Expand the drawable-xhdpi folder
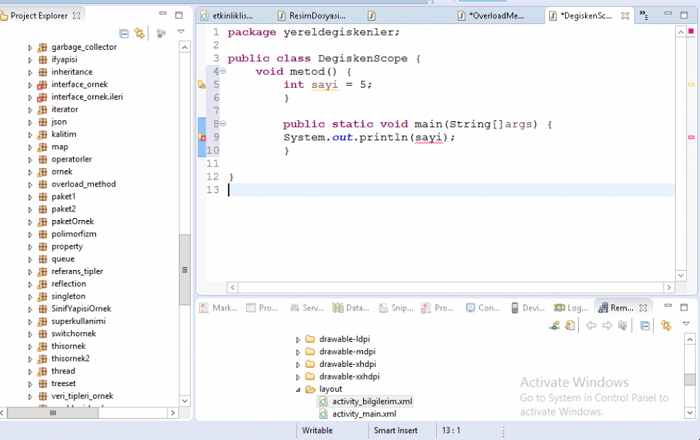This screenshot has width=700, height=440. pos(298,365)
